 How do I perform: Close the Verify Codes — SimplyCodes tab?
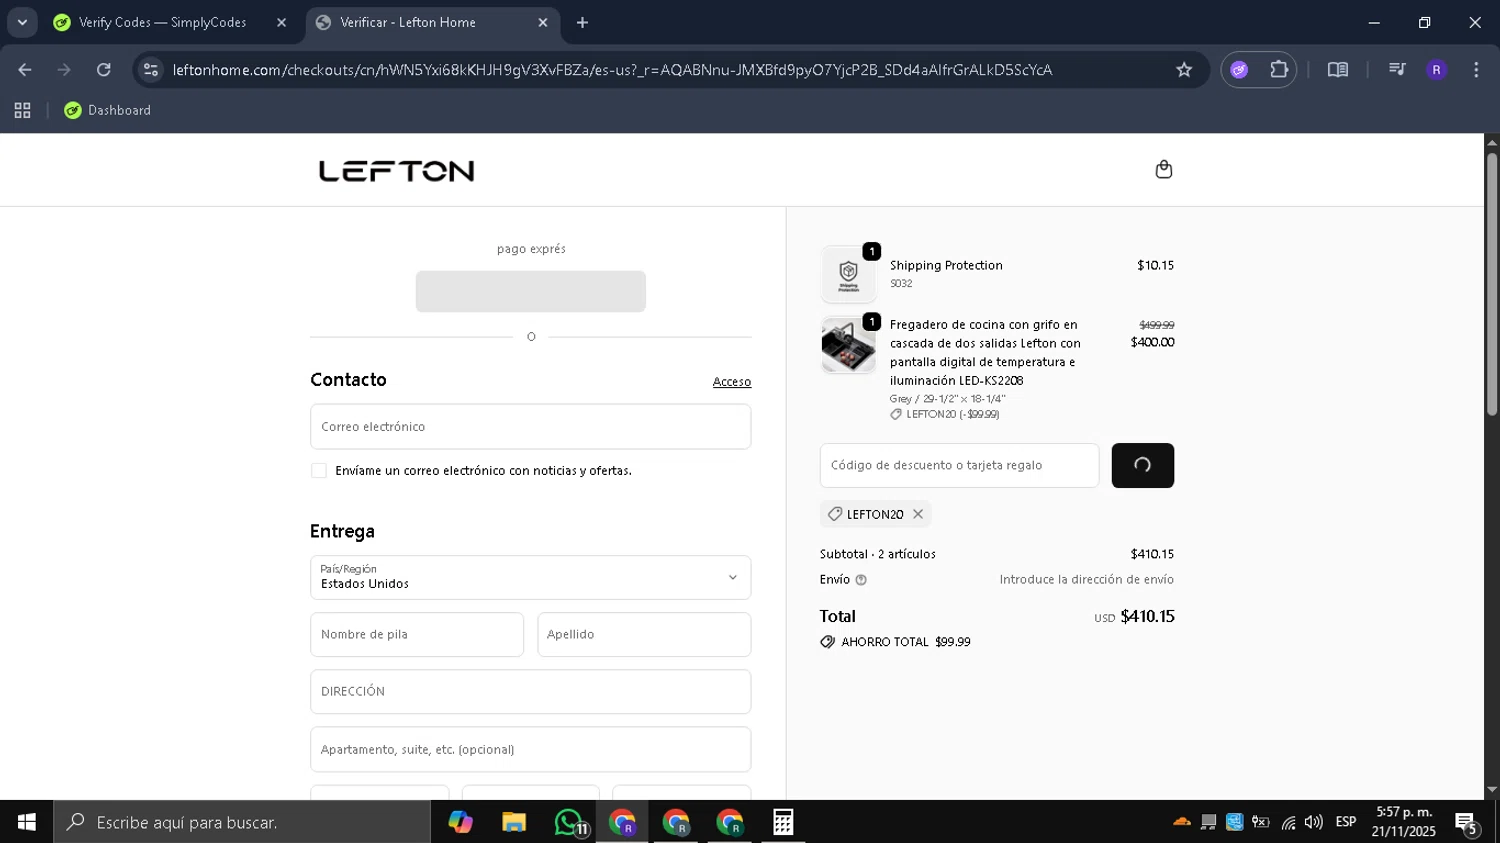point(281,22)
